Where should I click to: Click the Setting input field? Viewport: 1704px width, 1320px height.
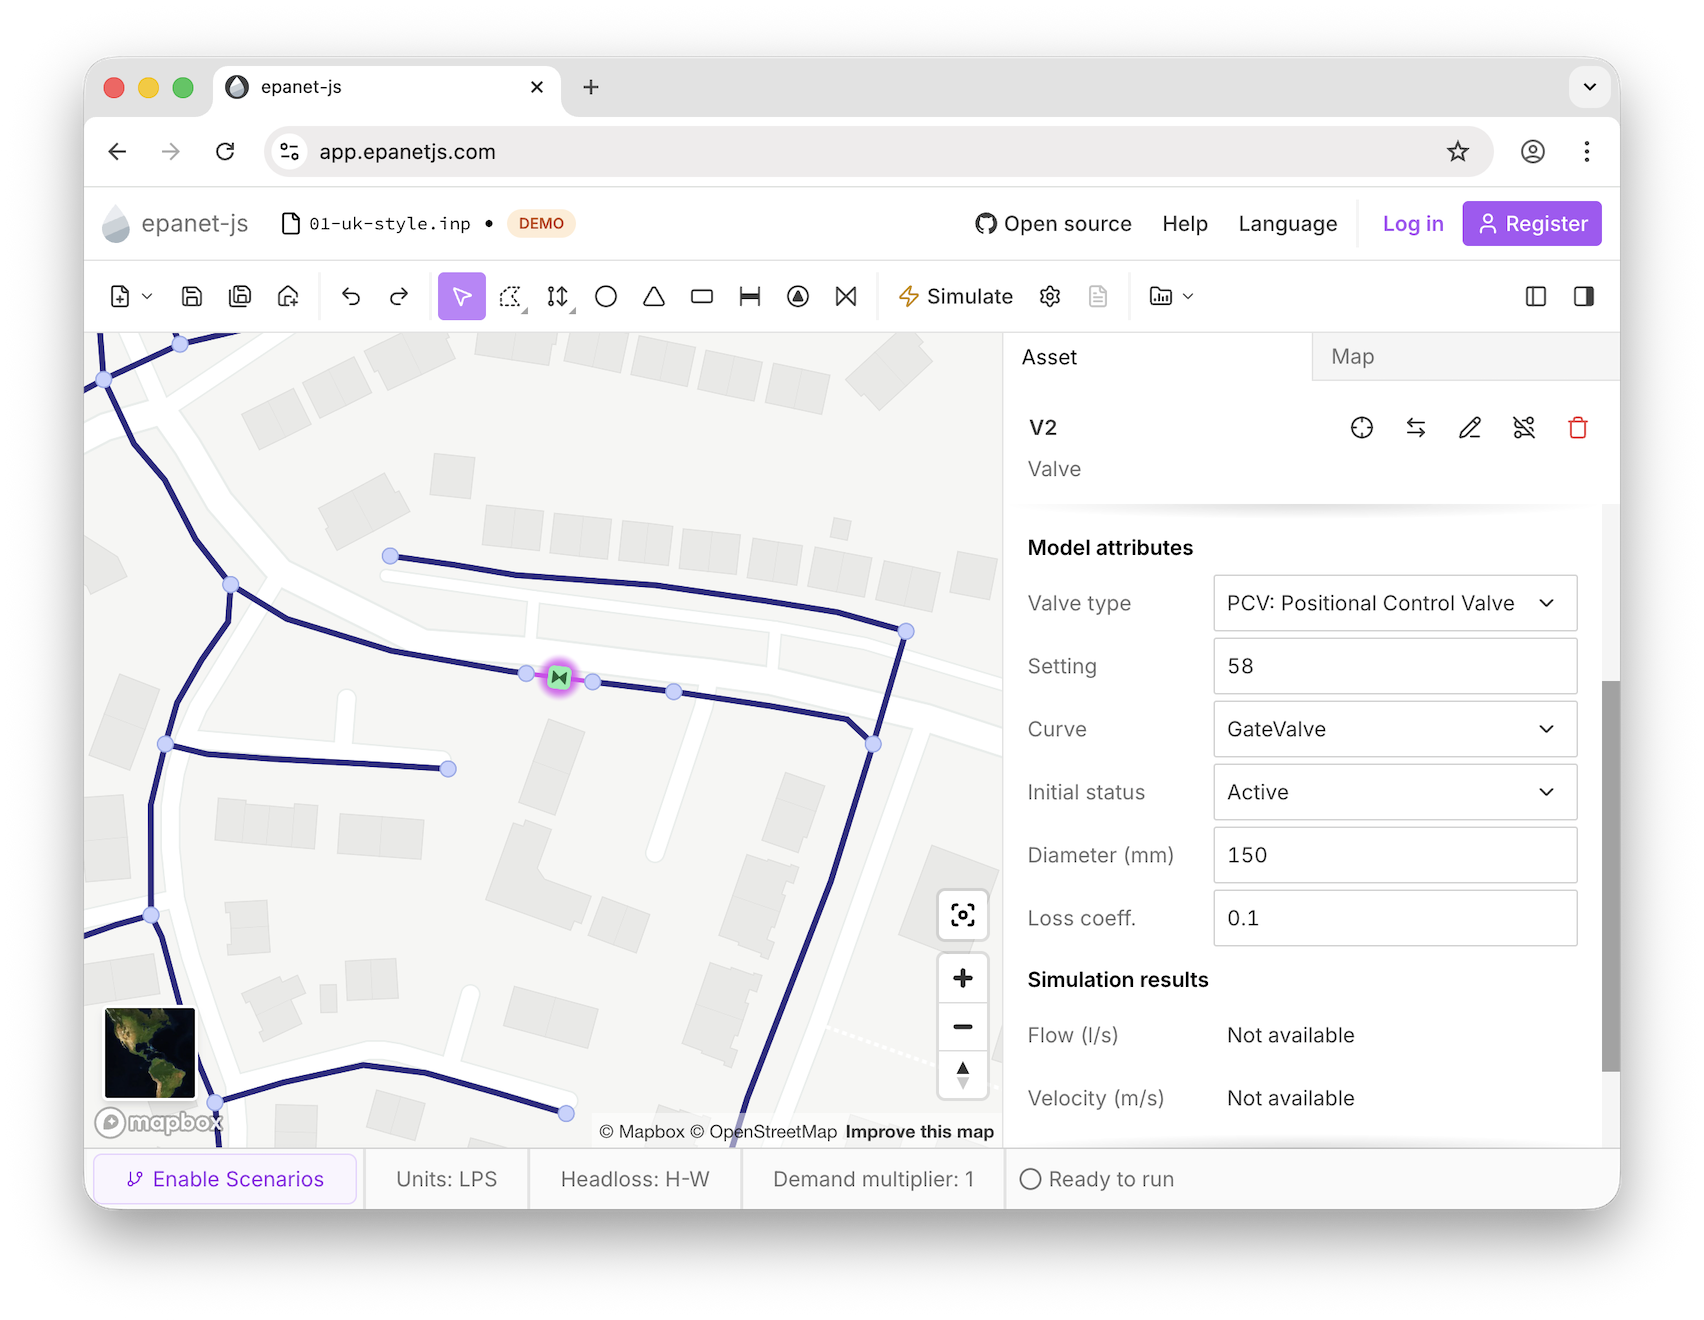tap(1395, 666)
